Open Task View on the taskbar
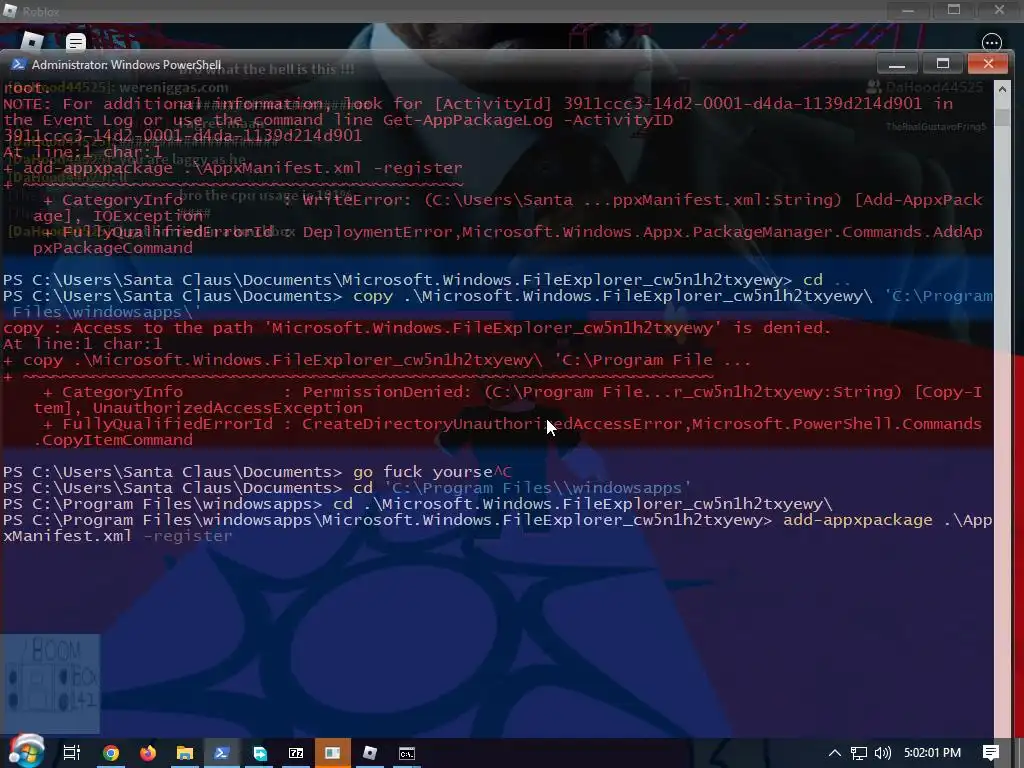1024x768 pixels. (x=72, y=753)
